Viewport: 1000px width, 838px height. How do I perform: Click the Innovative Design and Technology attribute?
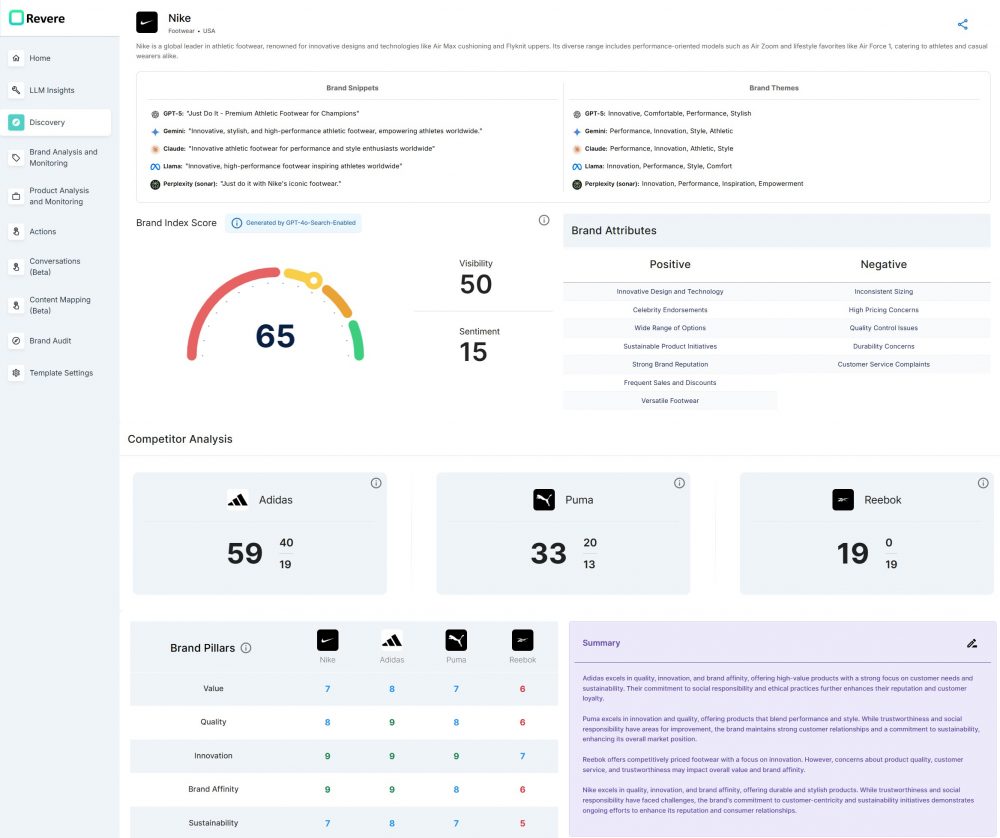670,292
